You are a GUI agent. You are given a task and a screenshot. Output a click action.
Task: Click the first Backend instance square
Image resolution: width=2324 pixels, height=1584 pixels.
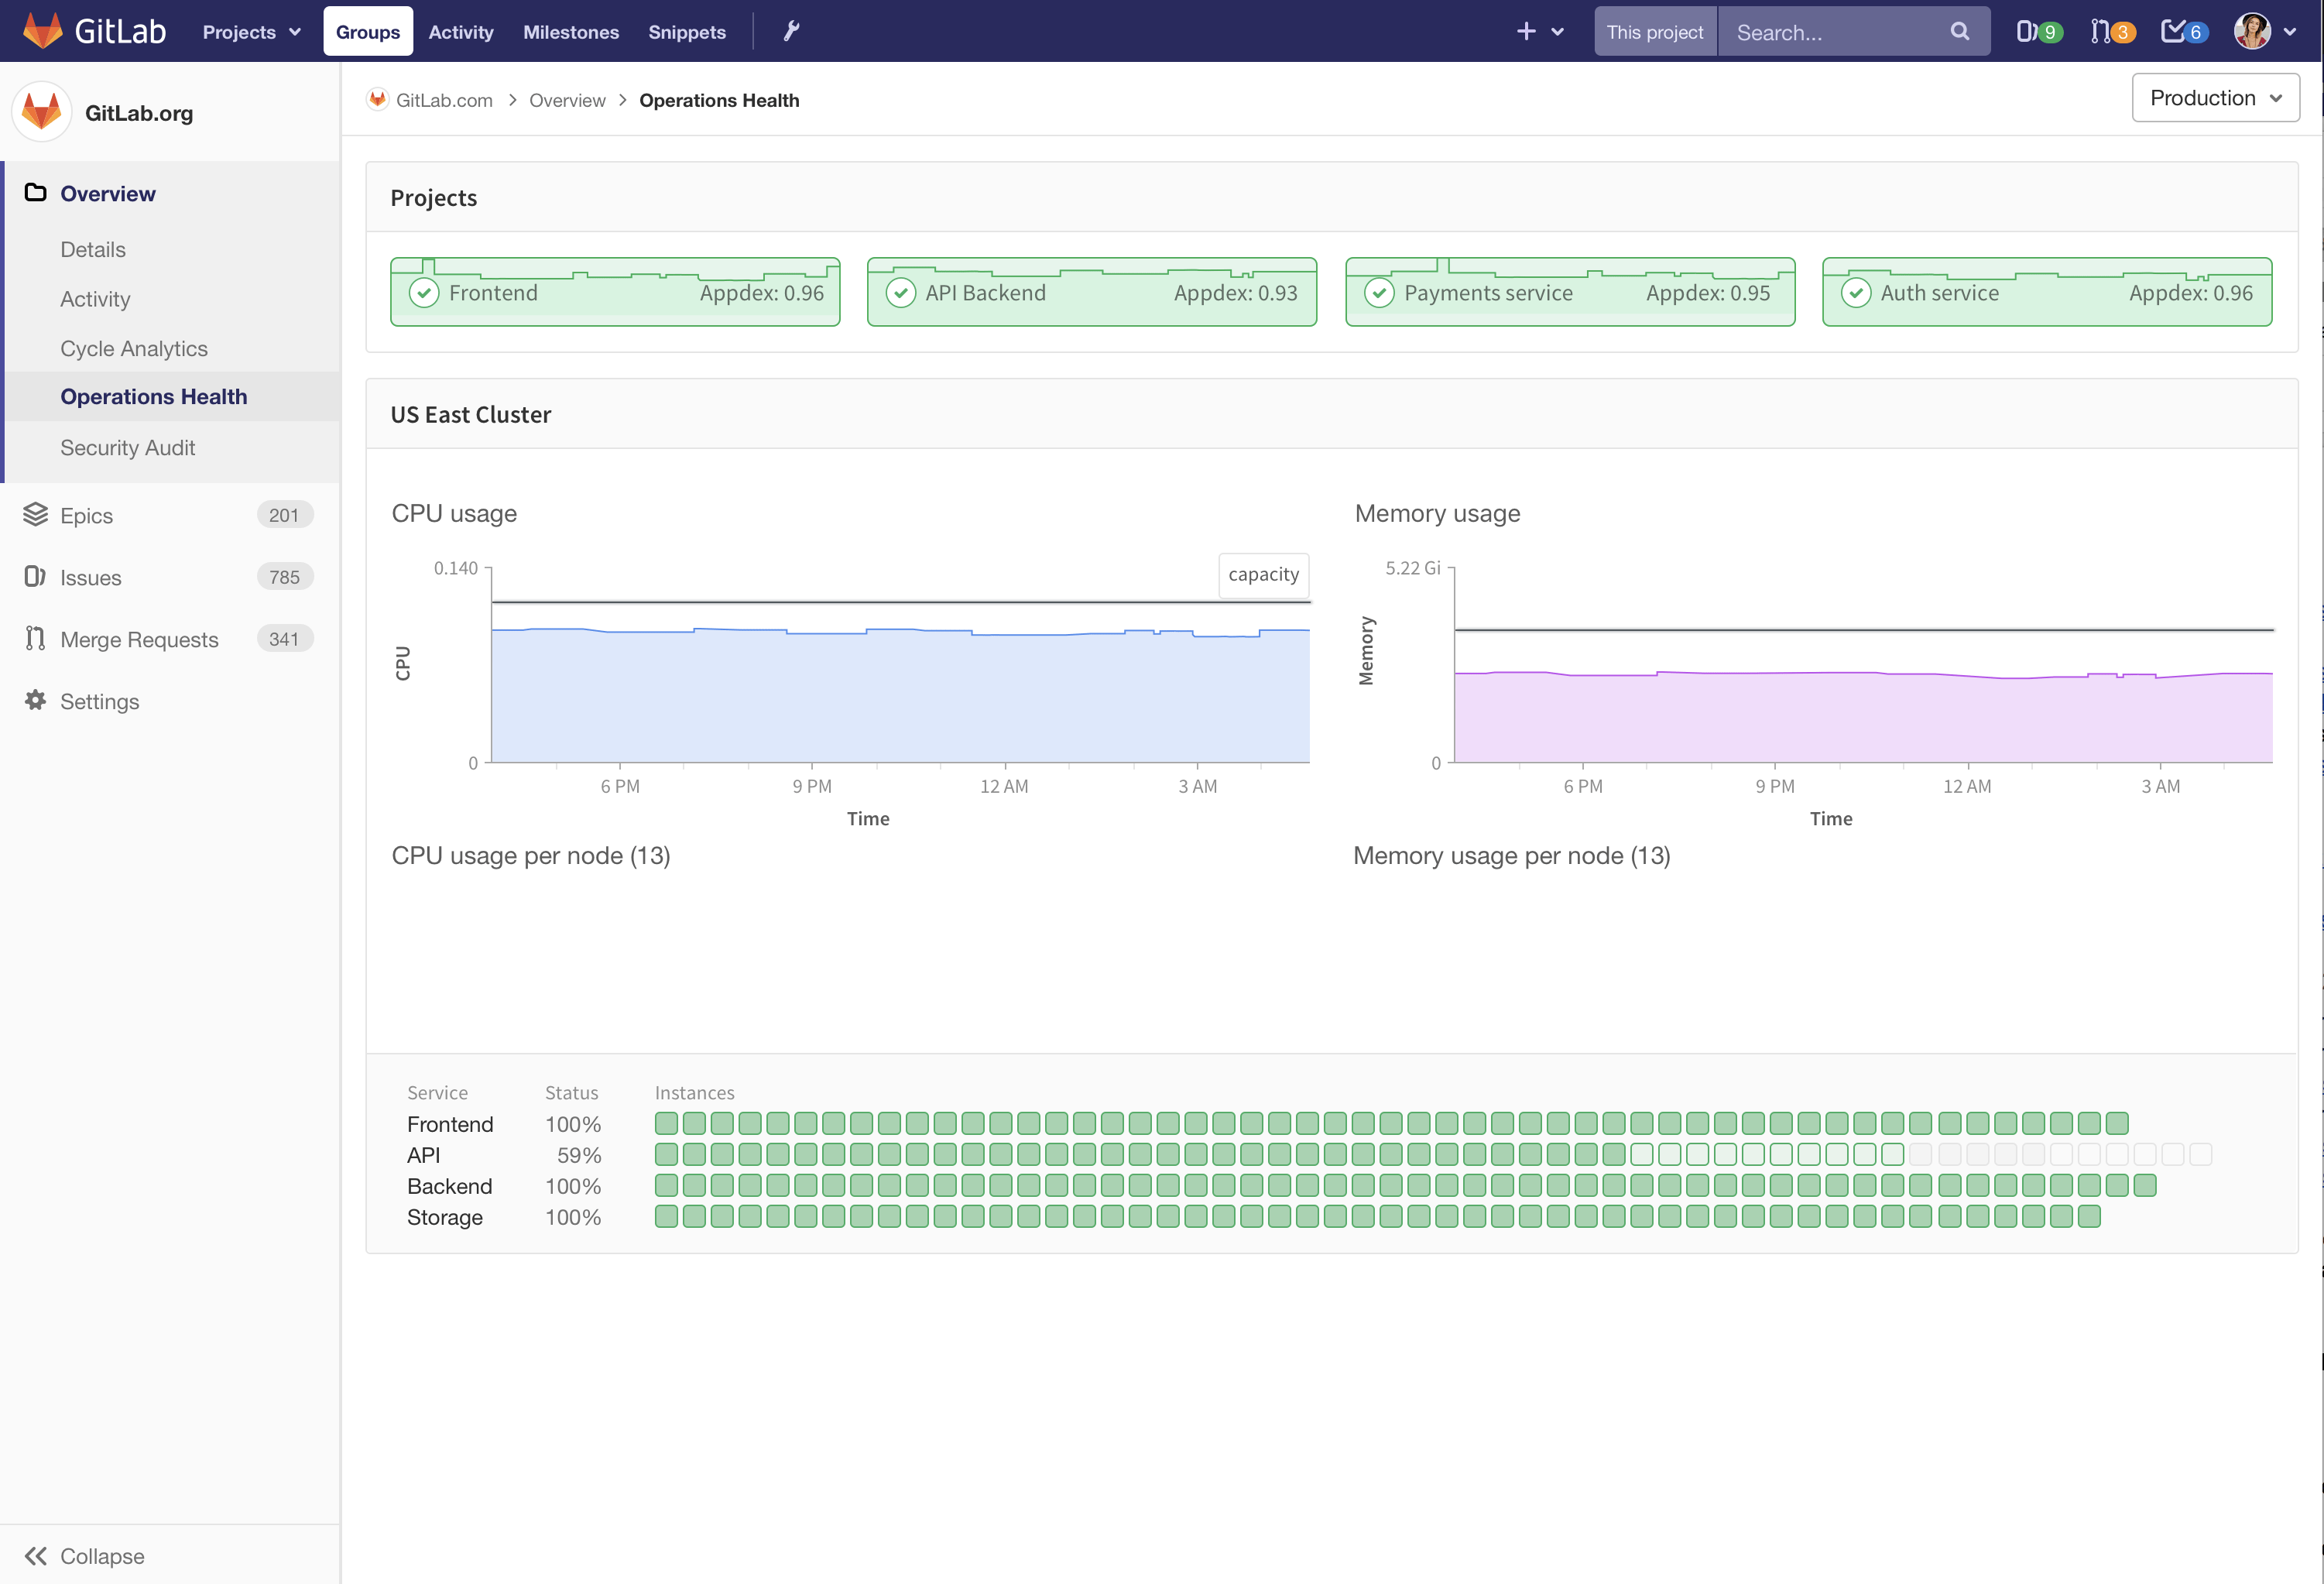coord(666,1185)
